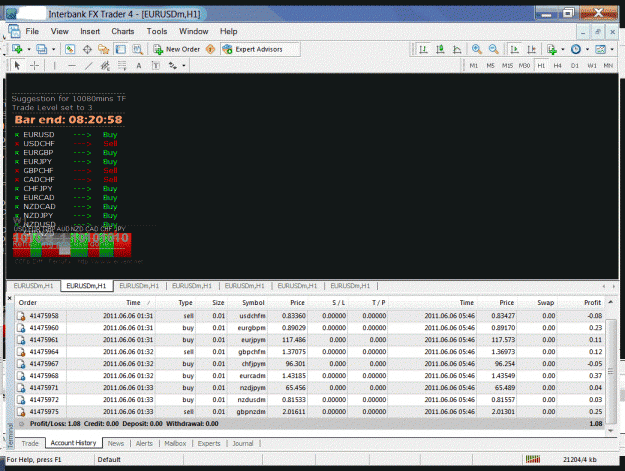Expand the Templates dropdown arrow

tap(612, 49)
